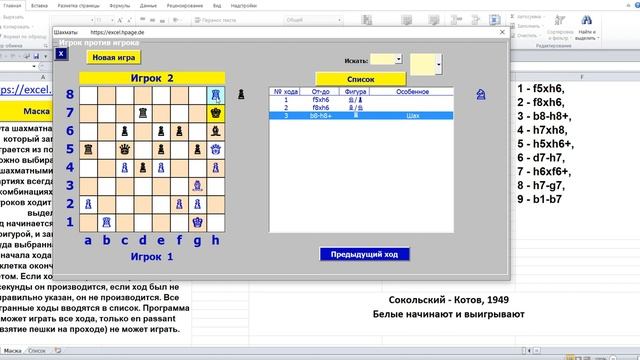The height and width of the screenshot is (360, 640).
Task: Click the black bishop on h6
Action: (216, 131)
